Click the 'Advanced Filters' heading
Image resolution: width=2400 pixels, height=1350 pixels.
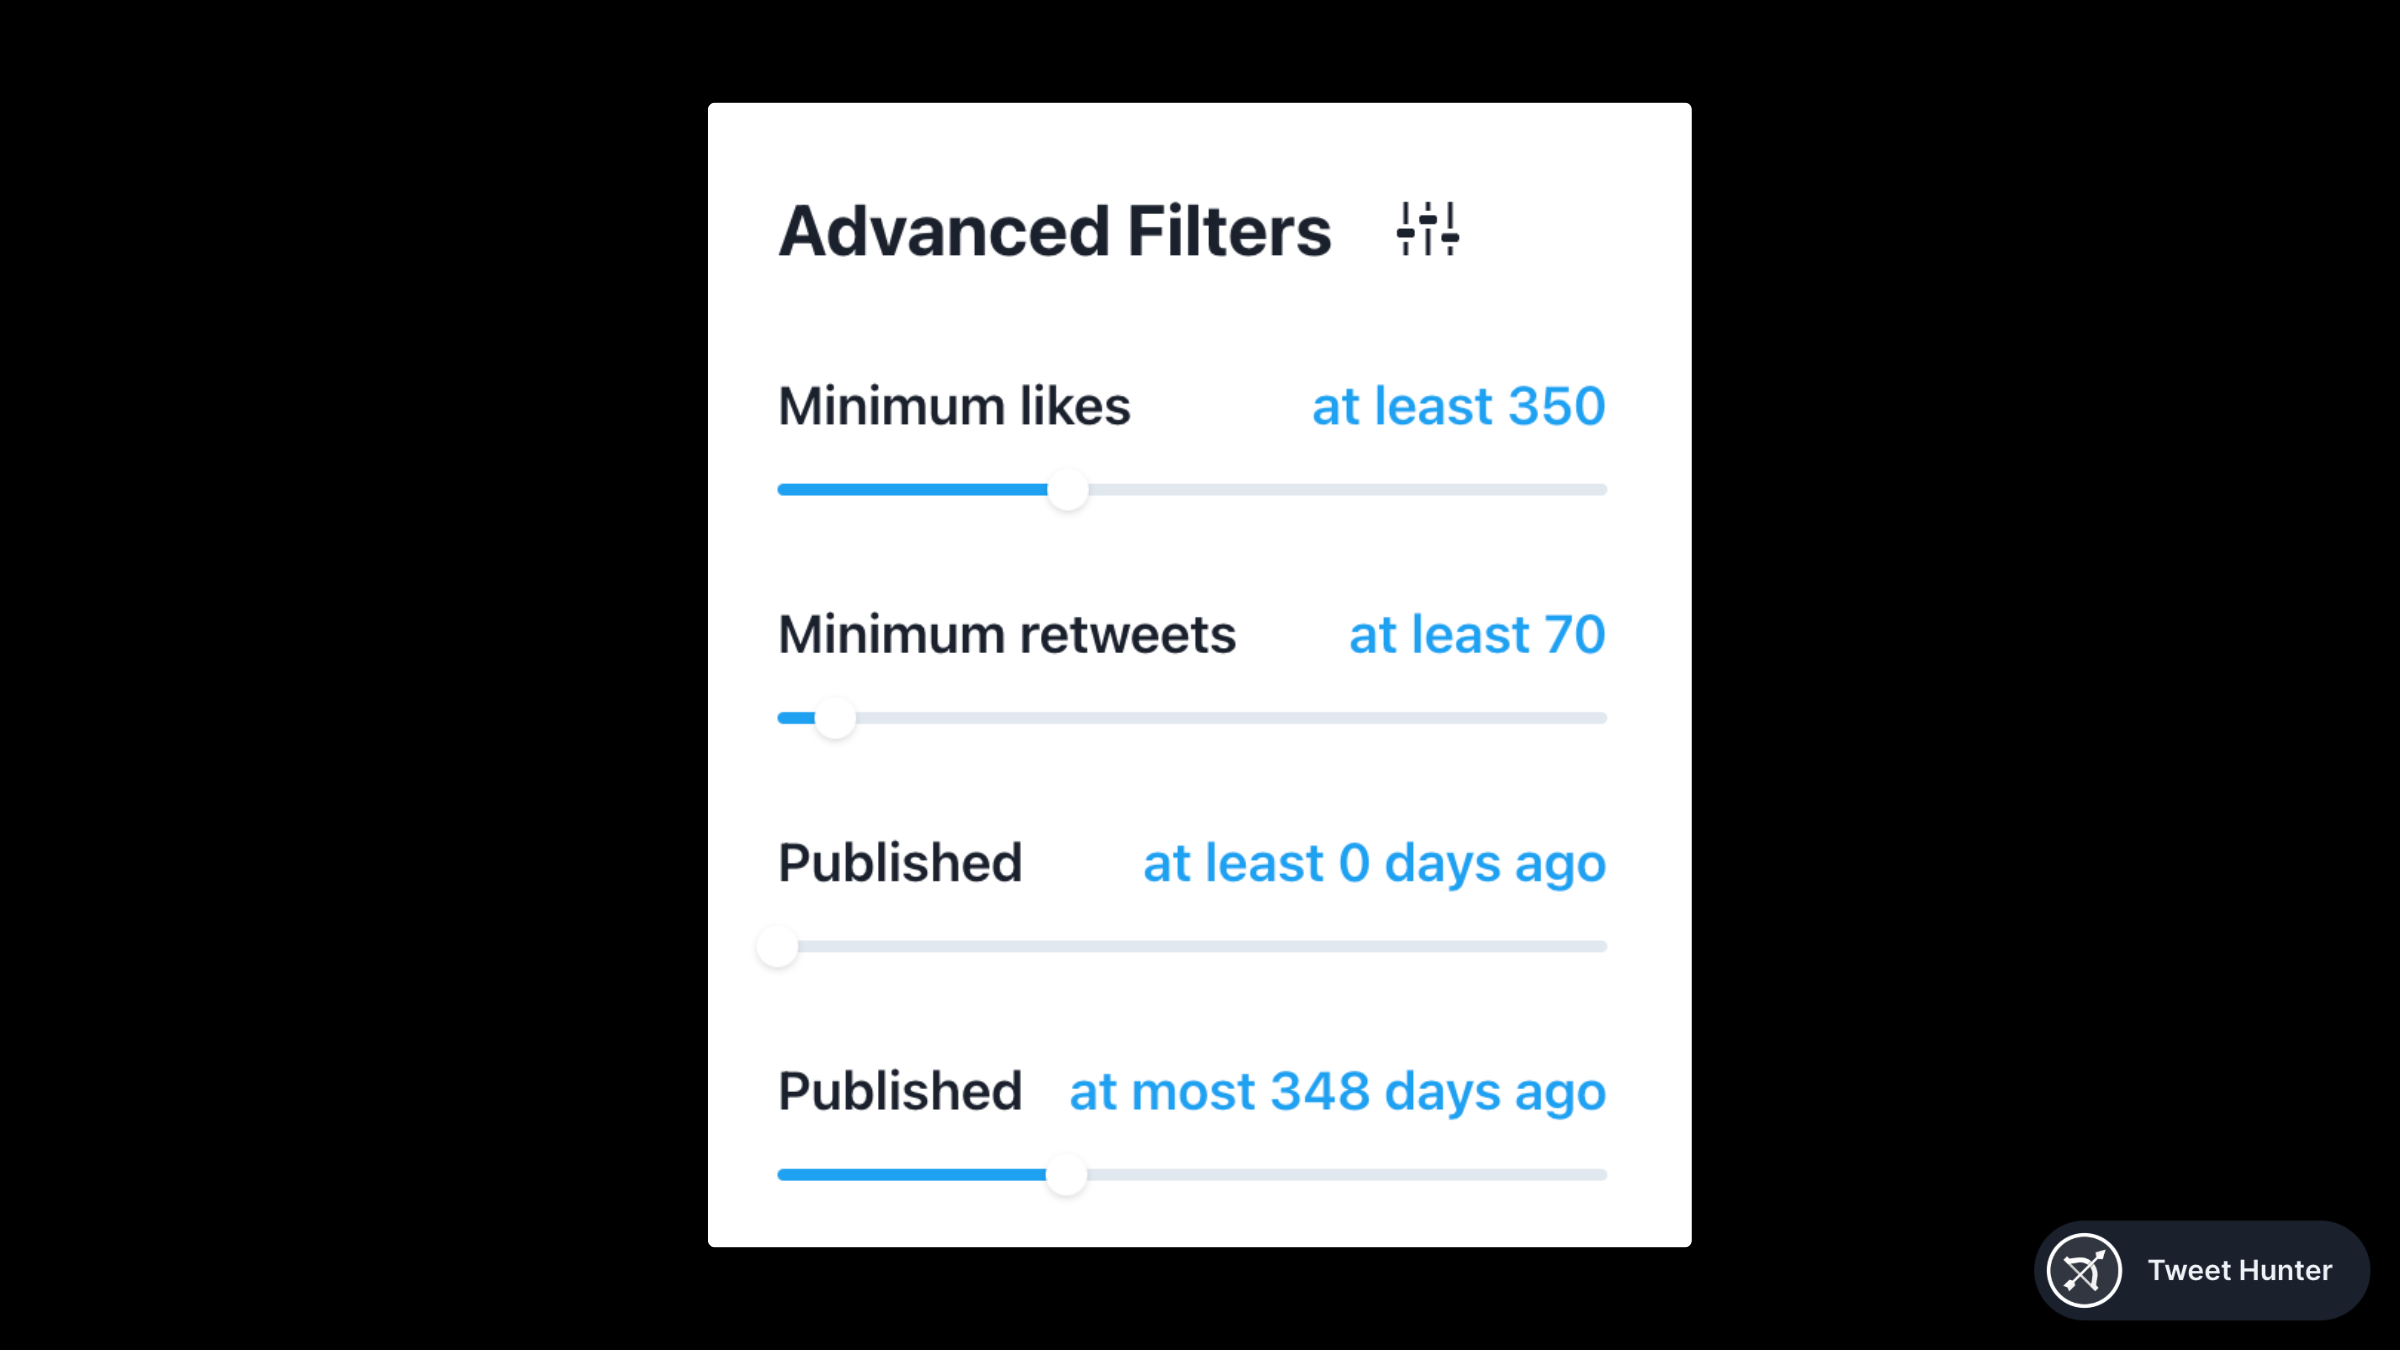(1054, 231)
